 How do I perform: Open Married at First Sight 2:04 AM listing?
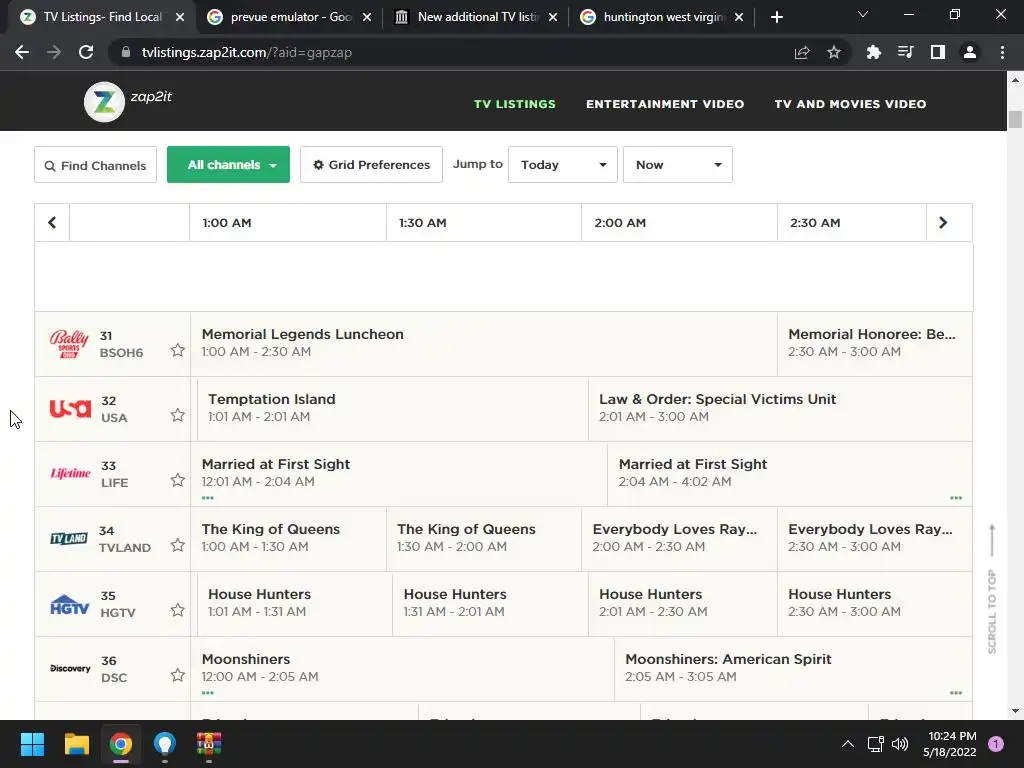click(790, 473)
